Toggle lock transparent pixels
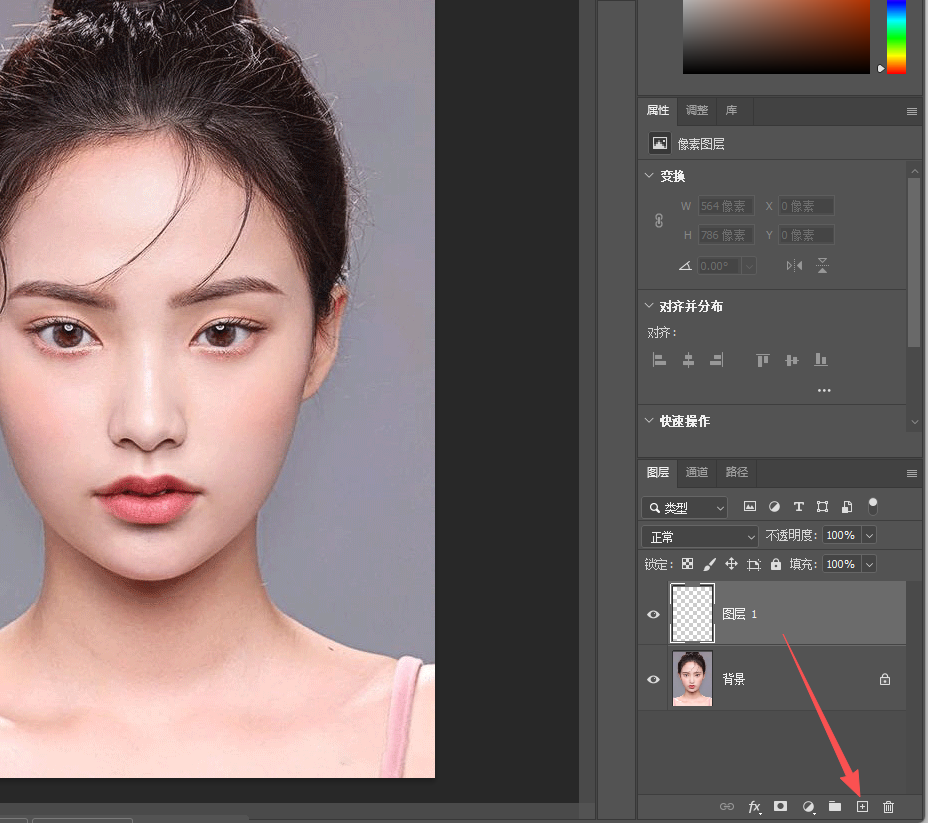 pyautogui.click(x=687, y=564)
